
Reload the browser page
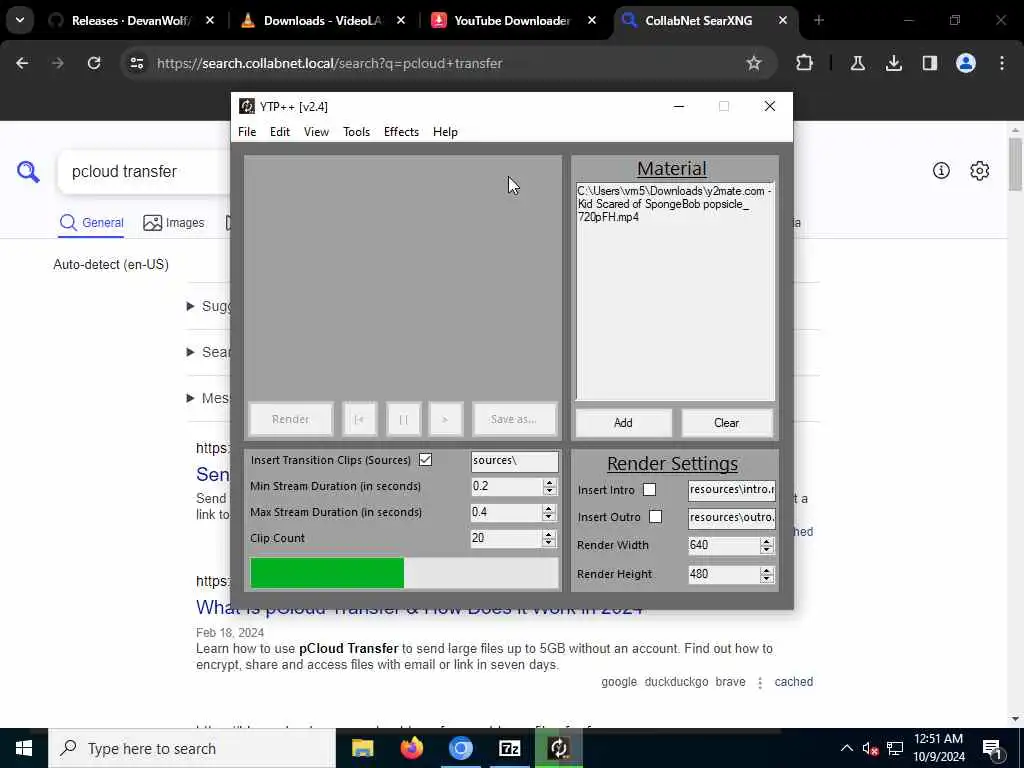click(94, 63)
